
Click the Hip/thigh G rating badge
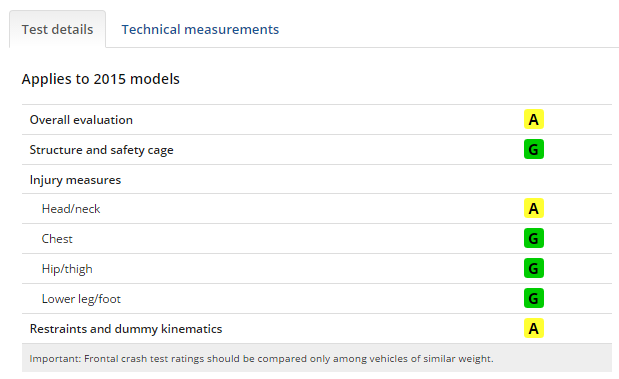click(x=534, y=268)
